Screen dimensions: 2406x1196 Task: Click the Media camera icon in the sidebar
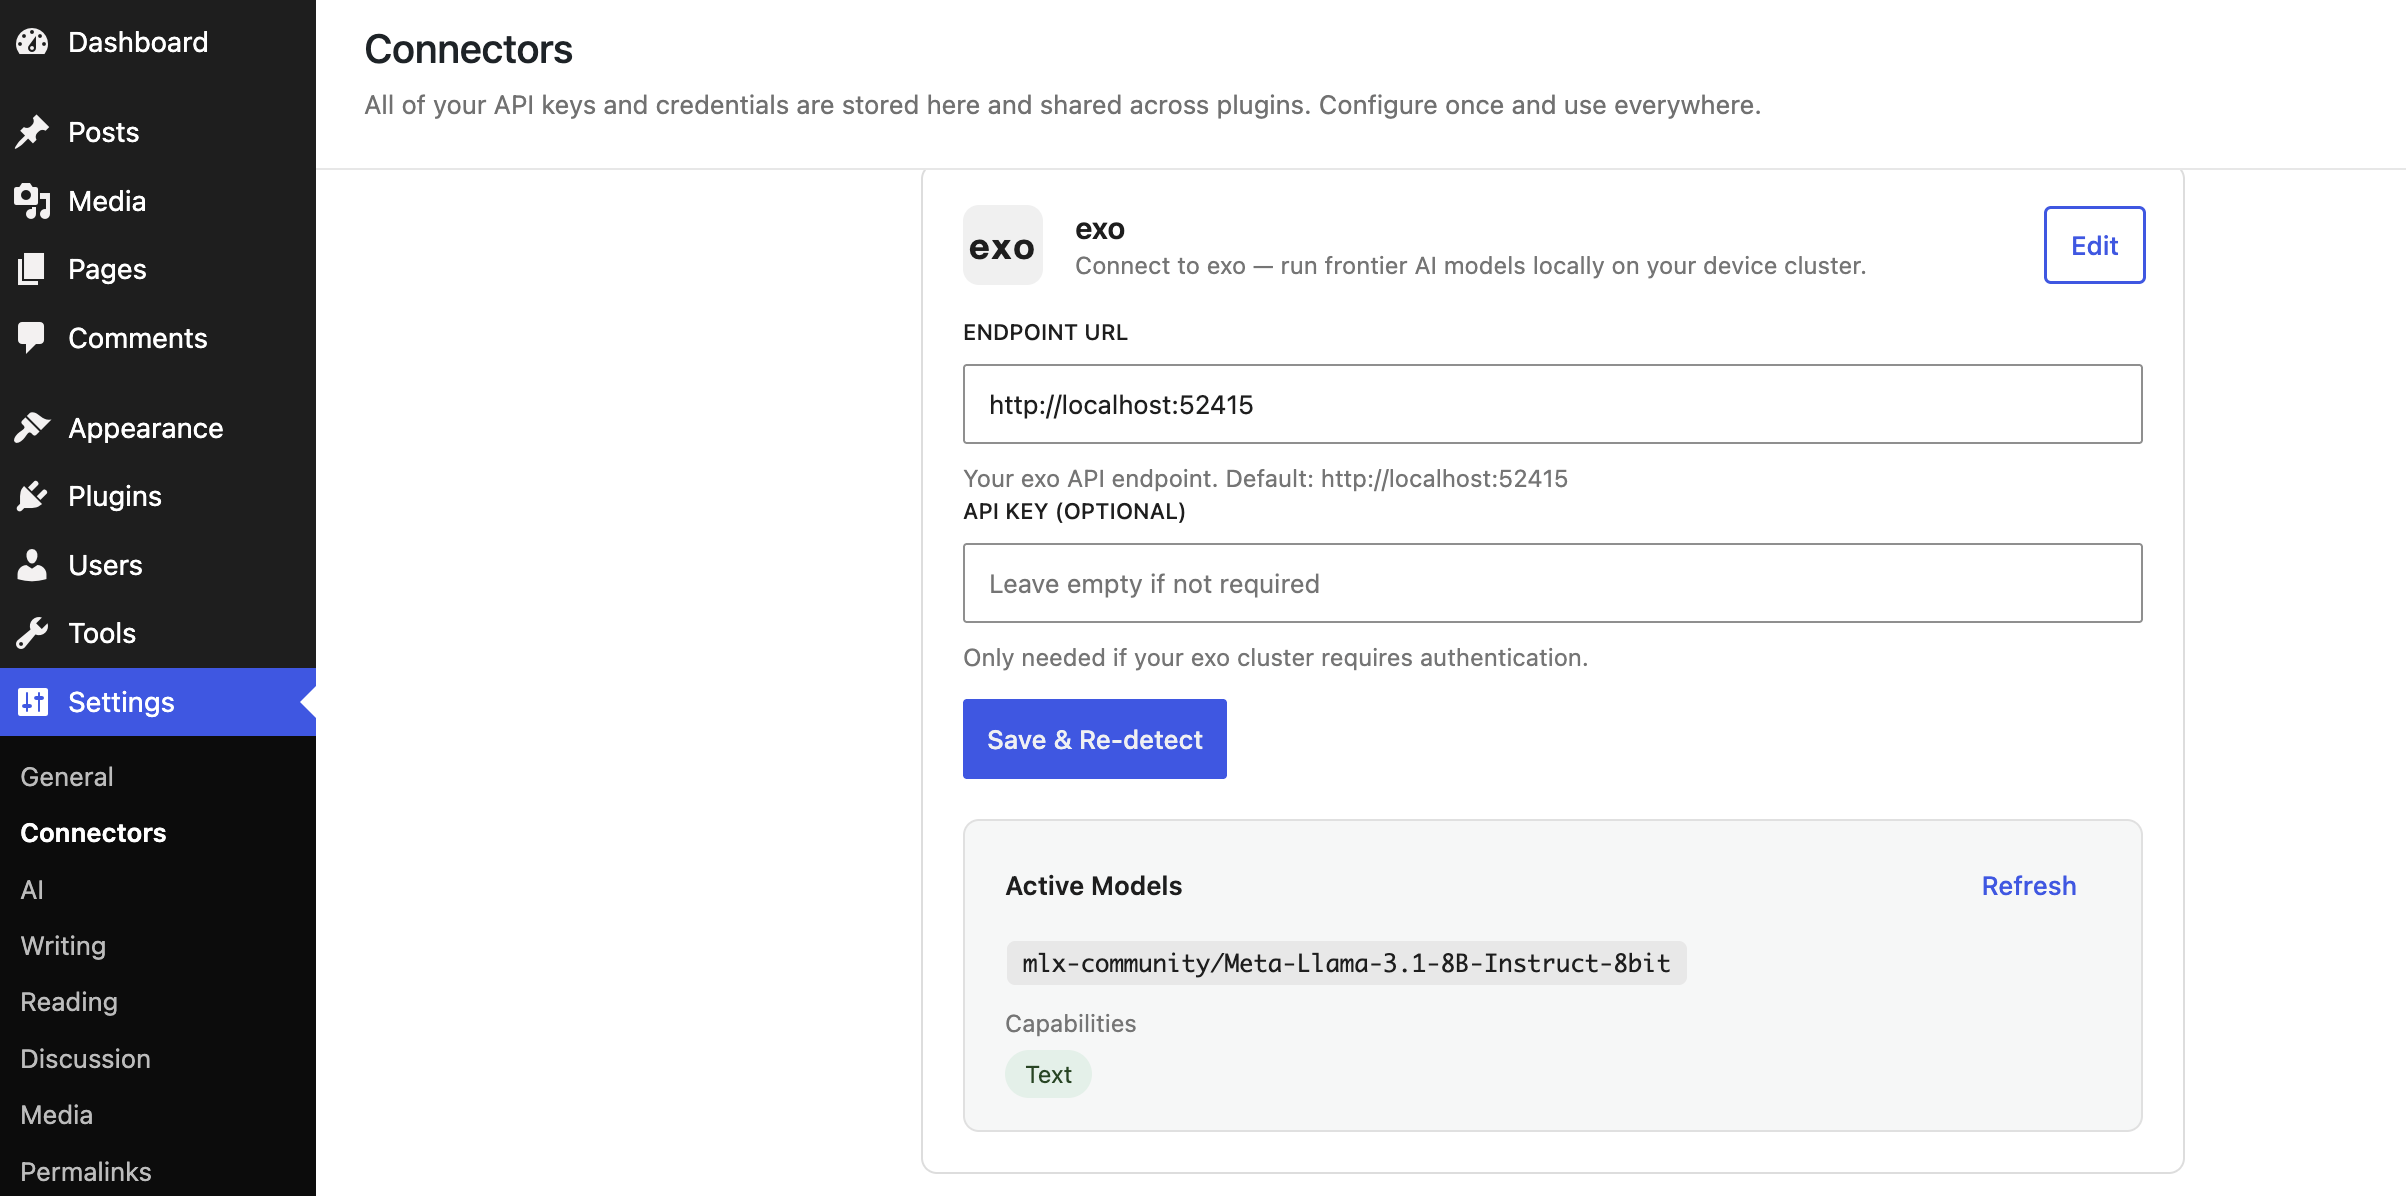coord(32,201)
